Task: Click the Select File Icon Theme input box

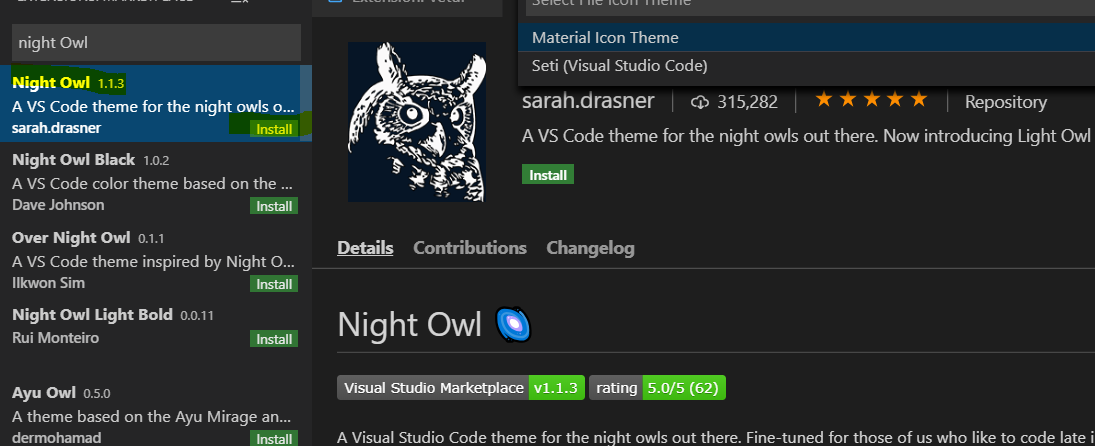Action: [810, 6]
